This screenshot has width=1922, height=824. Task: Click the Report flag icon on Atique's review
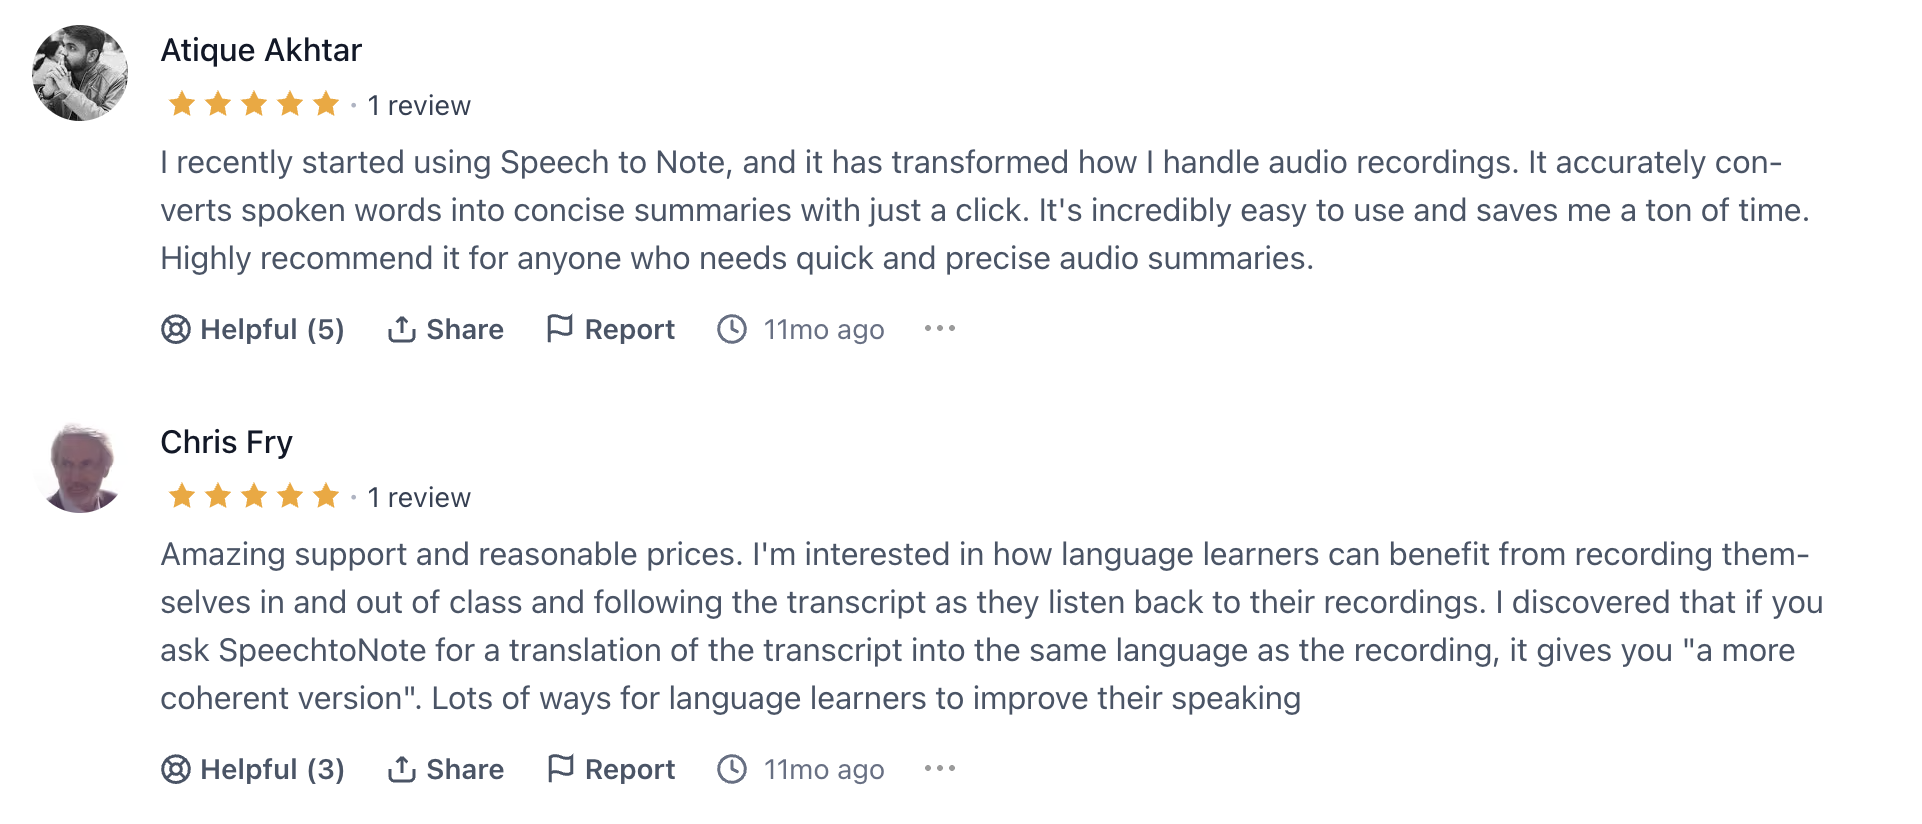pos(560,328)
